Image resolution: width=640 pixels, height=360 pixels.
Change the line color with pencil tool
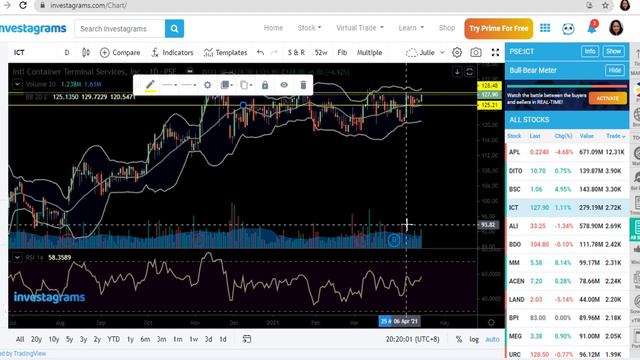pos(150,85)
